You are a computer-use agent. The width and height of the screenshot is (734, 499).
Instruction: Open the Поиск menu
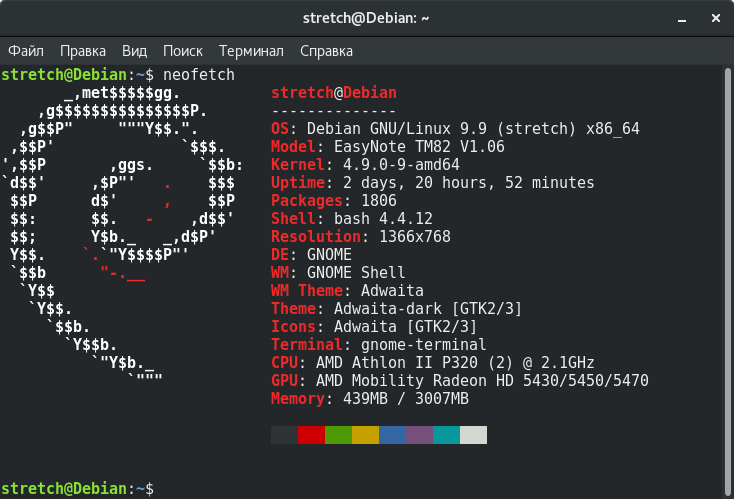click(x=183, y=51)
